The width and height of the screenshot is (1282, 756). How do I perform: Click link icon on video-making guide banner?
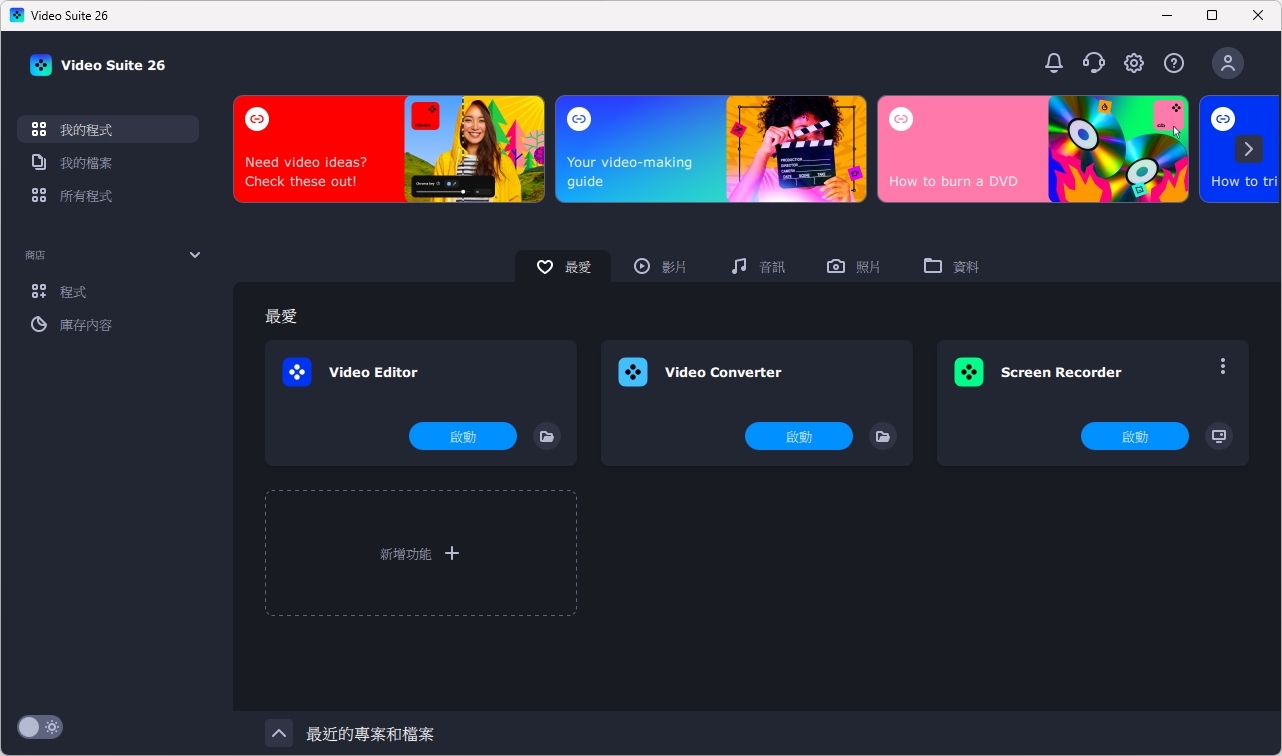(x=579, y=119)
